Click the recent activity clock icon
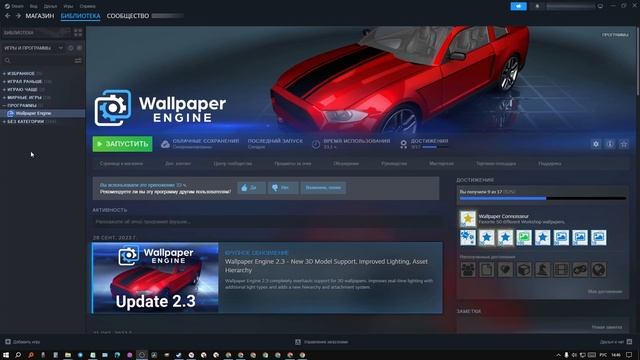 point(71,48)
